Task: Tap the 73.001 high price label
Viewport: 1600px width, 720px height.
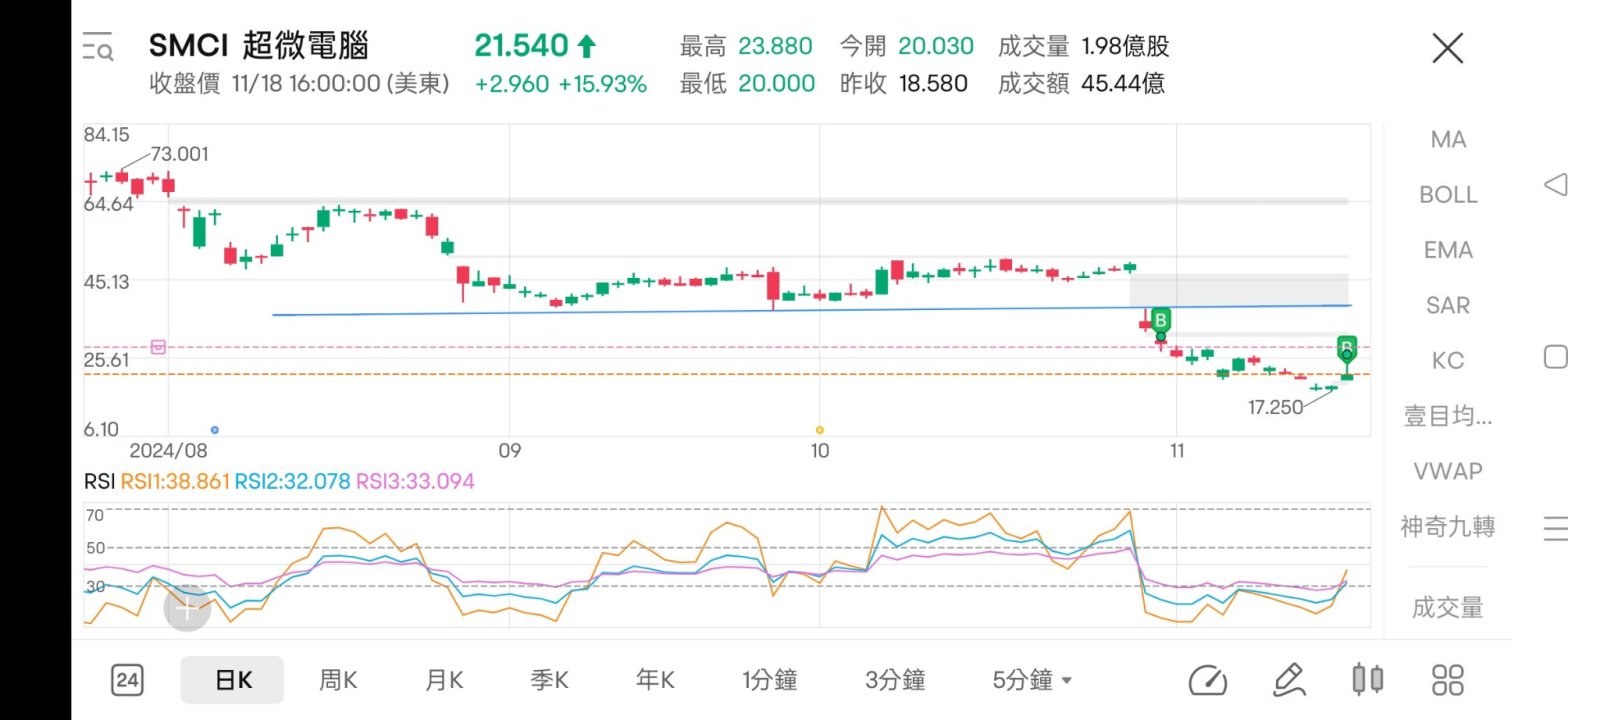Action: 180,154
